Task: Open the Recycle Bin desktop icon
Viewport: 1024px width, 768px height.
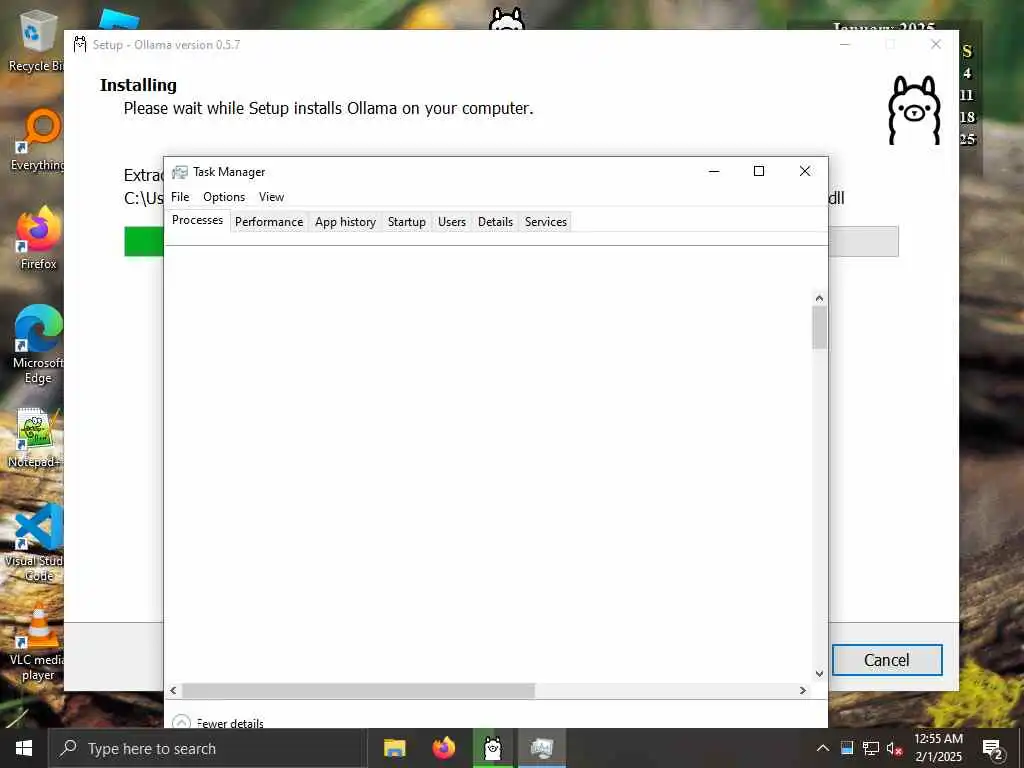Action: coord(36,40)
